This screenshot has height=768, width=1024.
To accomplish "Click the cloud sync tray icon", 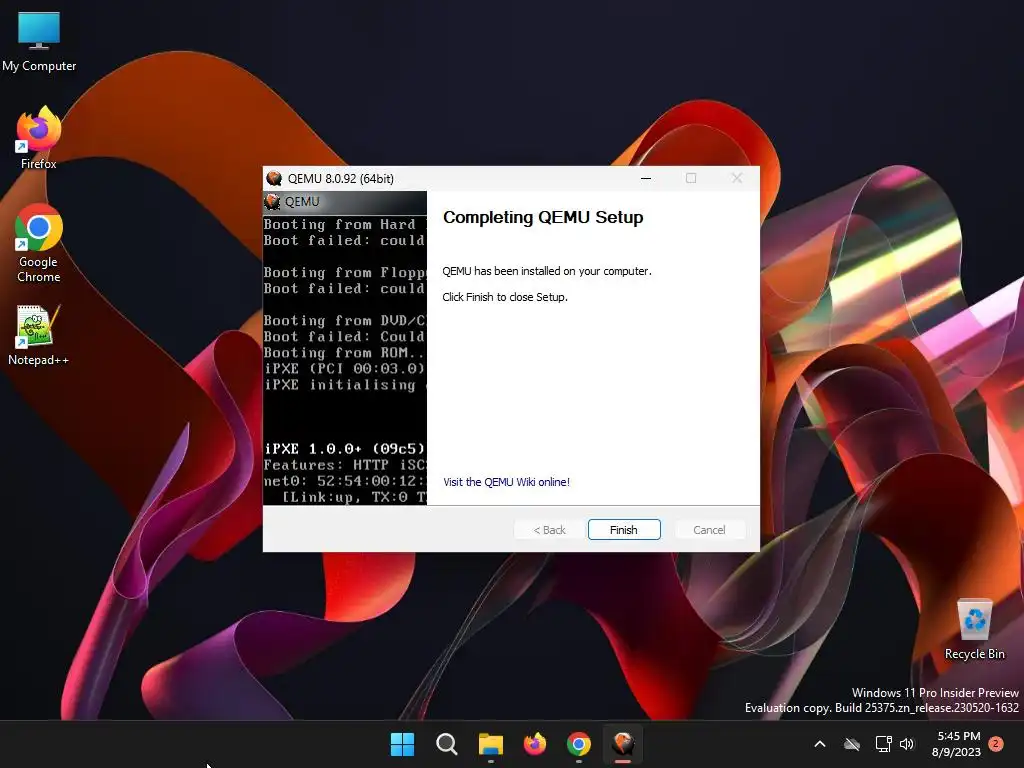I will pyautogui.click(x=852, y=744).
